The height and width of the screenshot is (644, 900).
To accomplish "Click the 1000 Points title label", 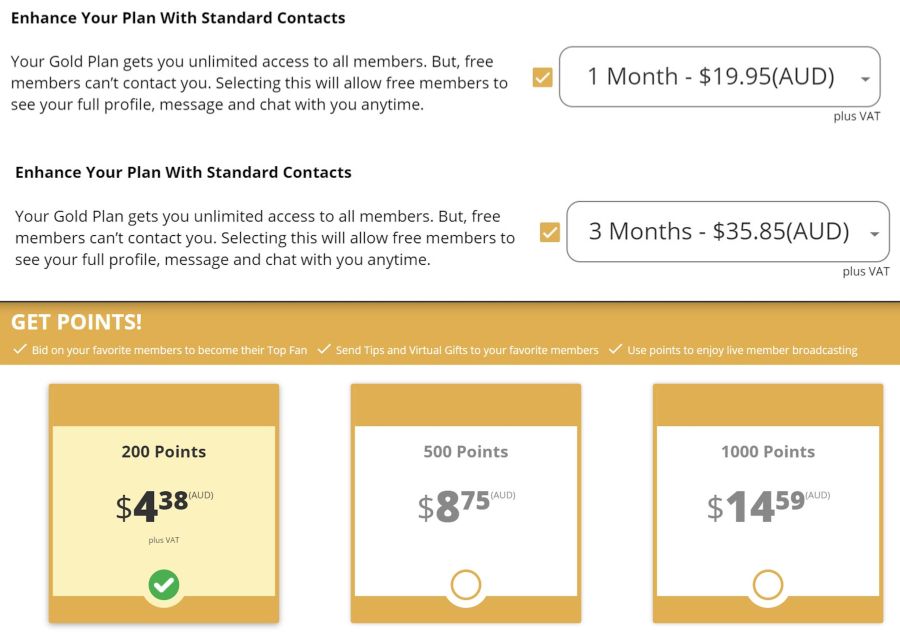I will coord(768,452).
